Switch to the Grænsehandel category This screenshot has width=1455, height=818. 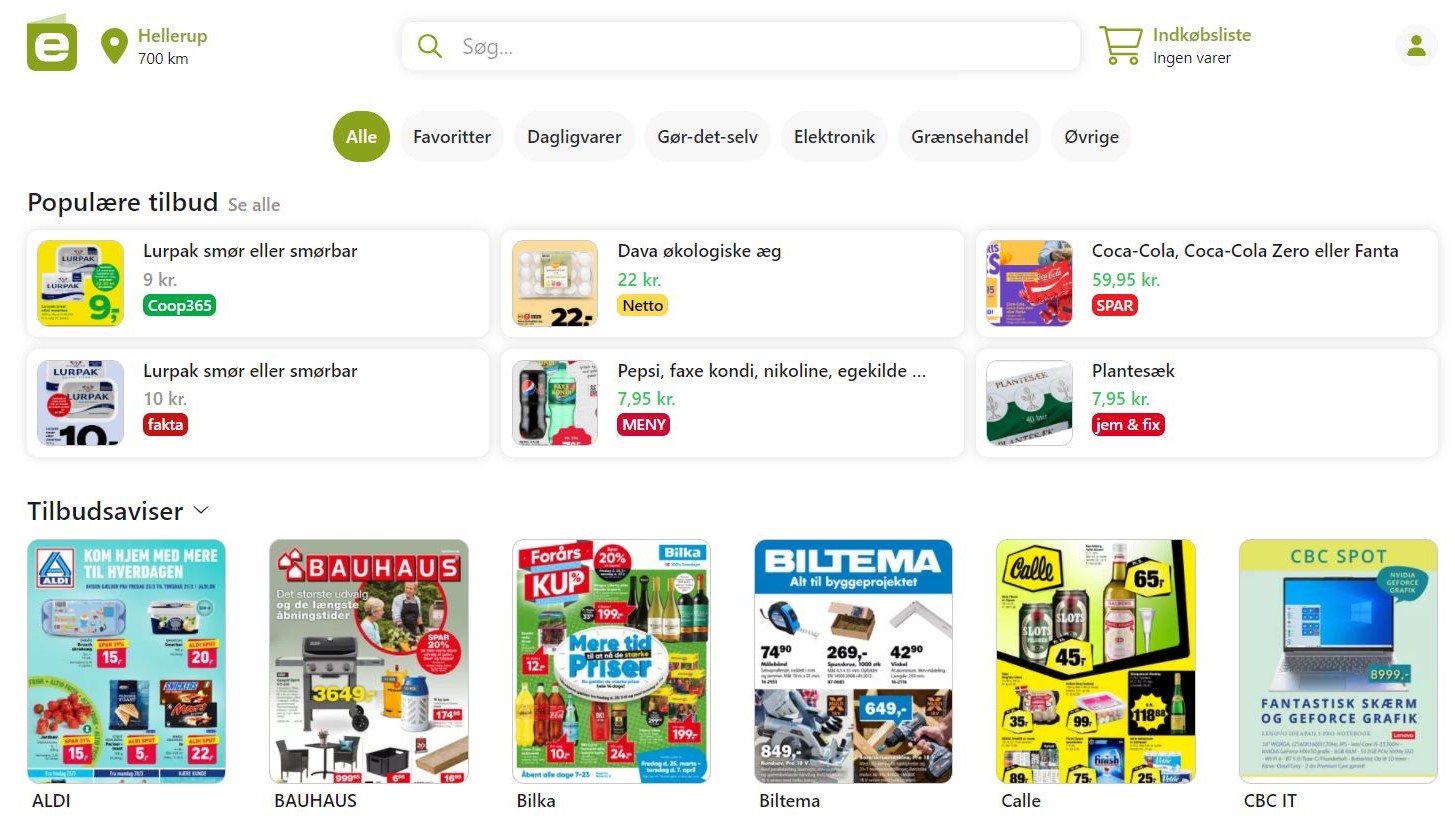pyautogui.click(x=970, y=137)
